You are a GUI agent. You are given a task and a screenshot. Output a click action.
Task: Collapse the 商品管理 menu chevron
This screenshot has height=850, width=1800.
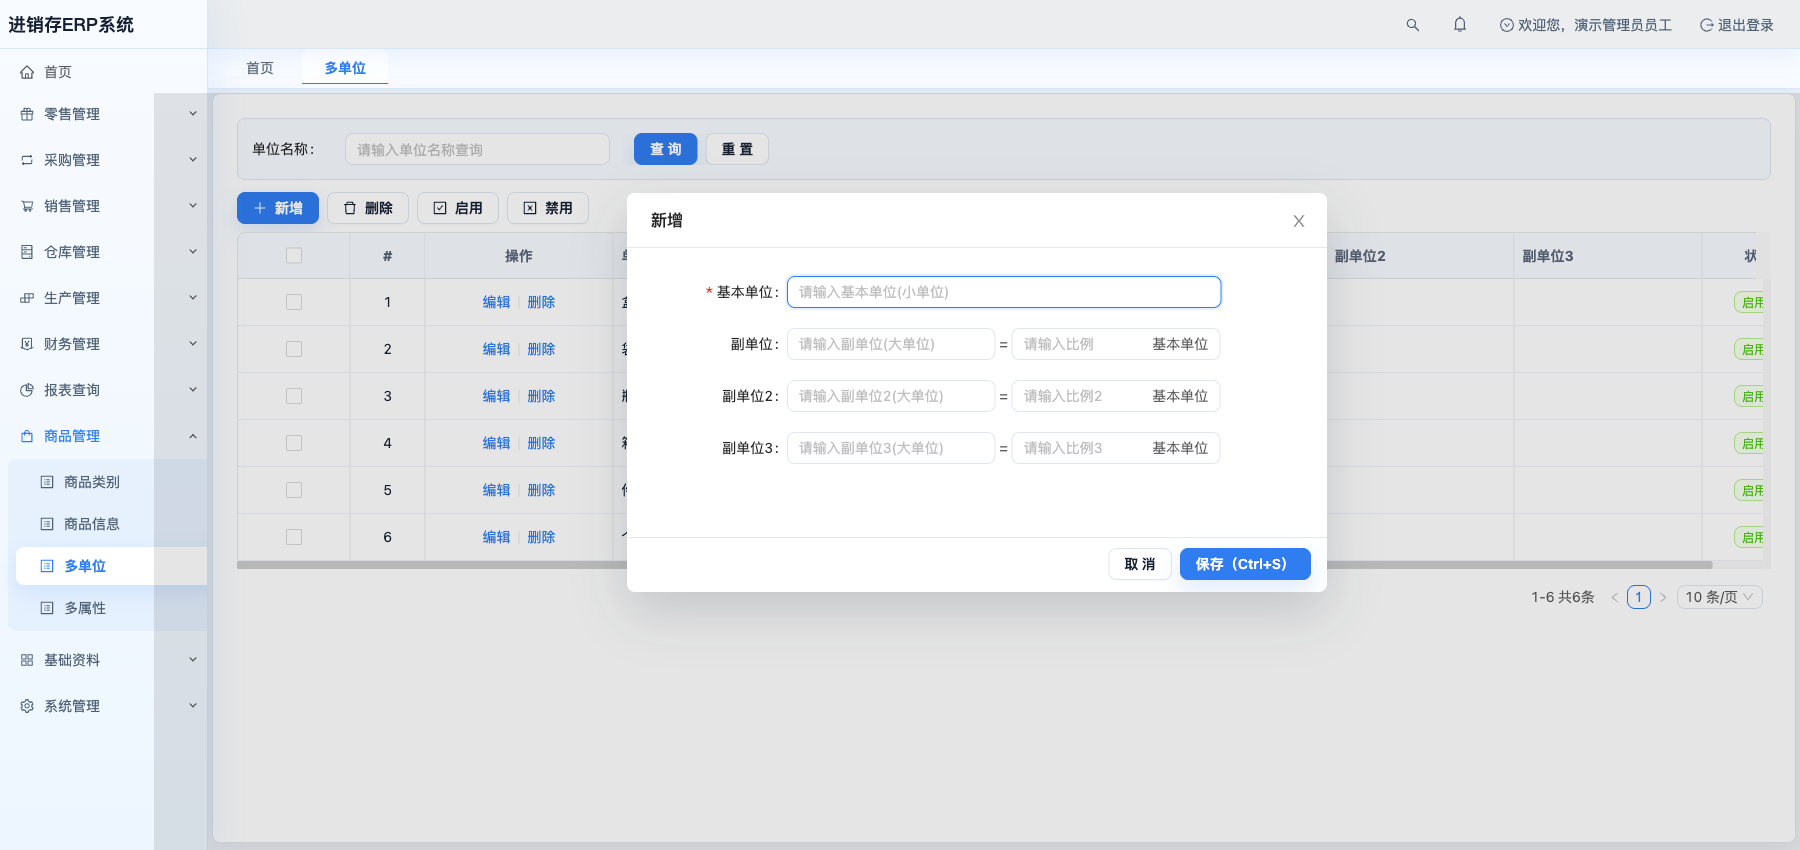click(x=193, y=436)
